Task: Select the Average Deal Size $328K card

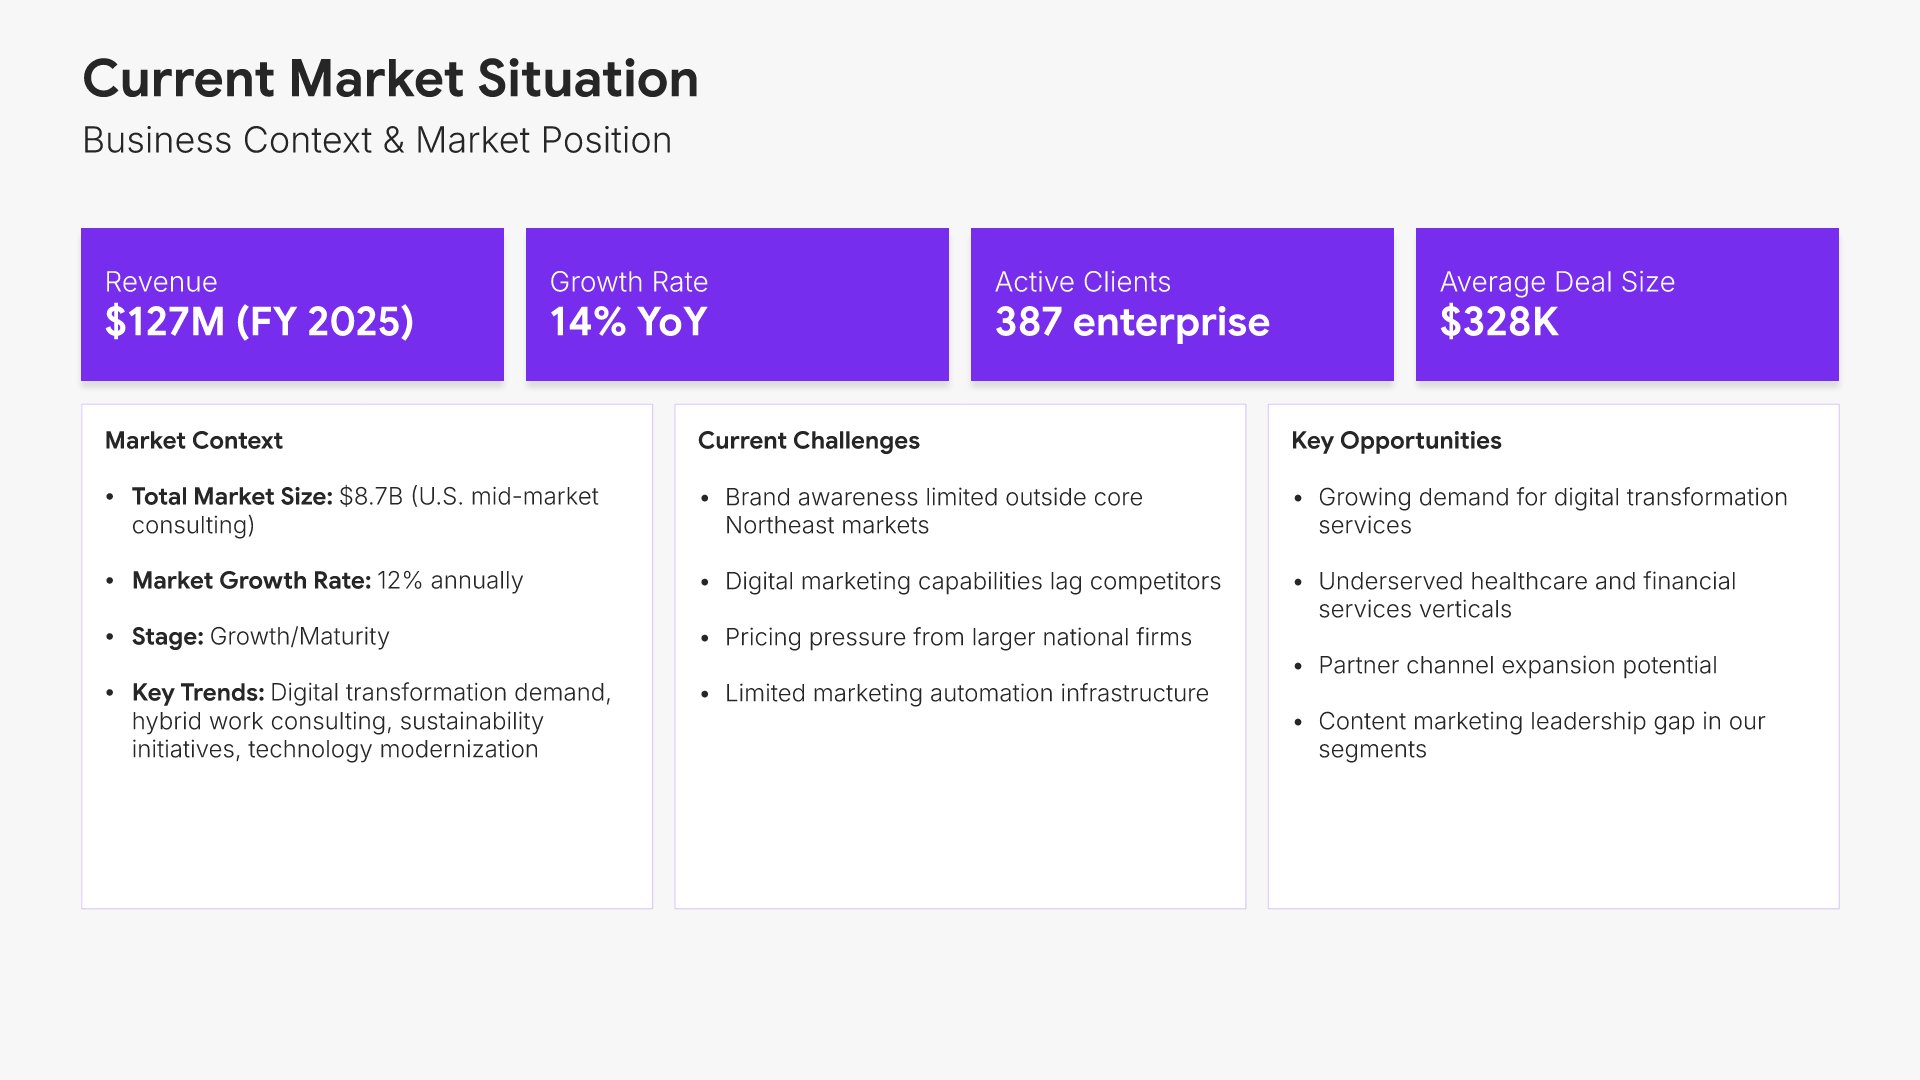Action: pos(1627,304)
